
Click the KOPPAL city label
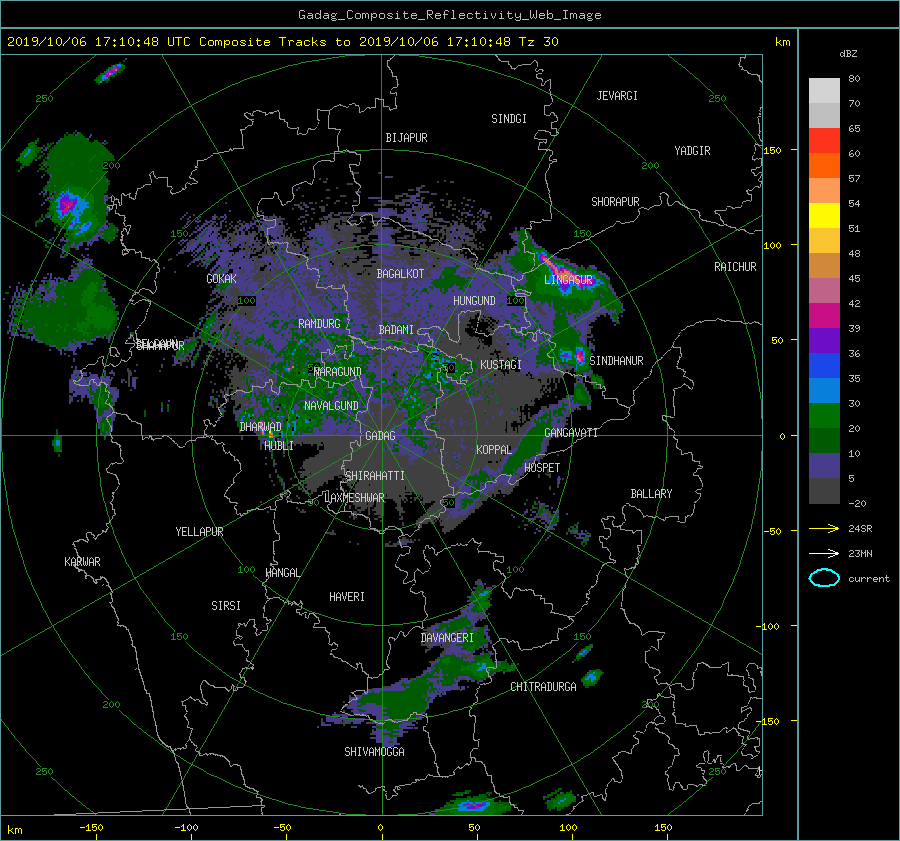494,450
